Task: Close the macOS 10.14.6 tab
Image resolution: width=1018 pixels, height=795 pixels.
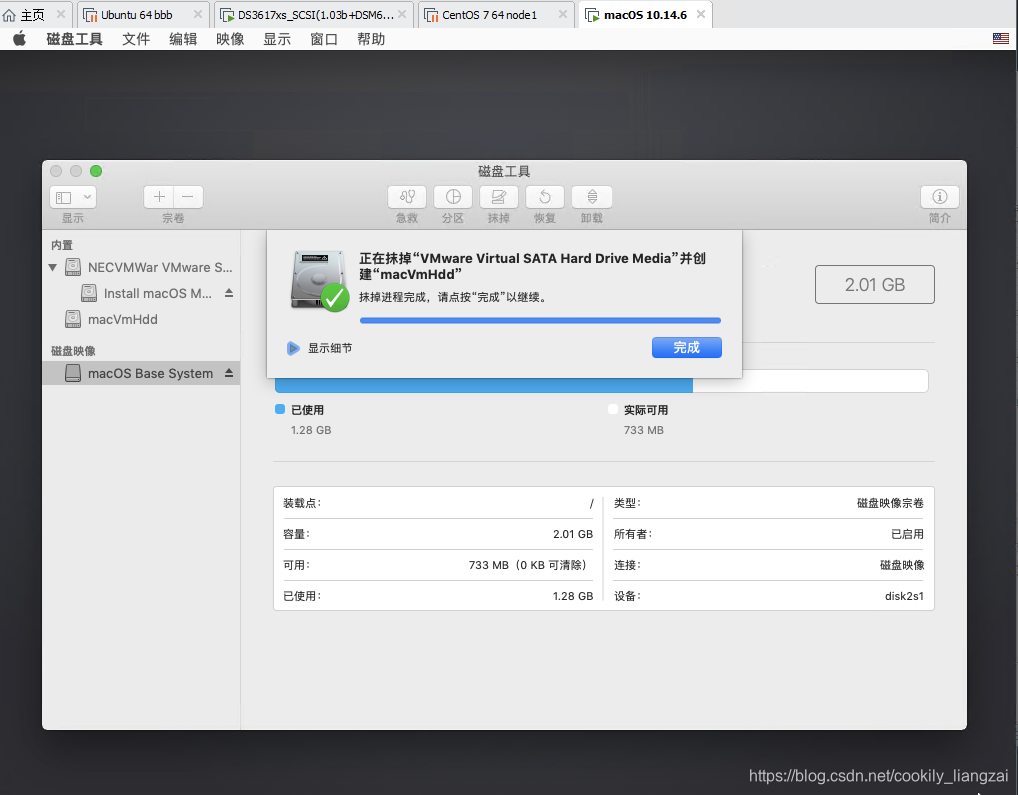Action: (701, 14)
